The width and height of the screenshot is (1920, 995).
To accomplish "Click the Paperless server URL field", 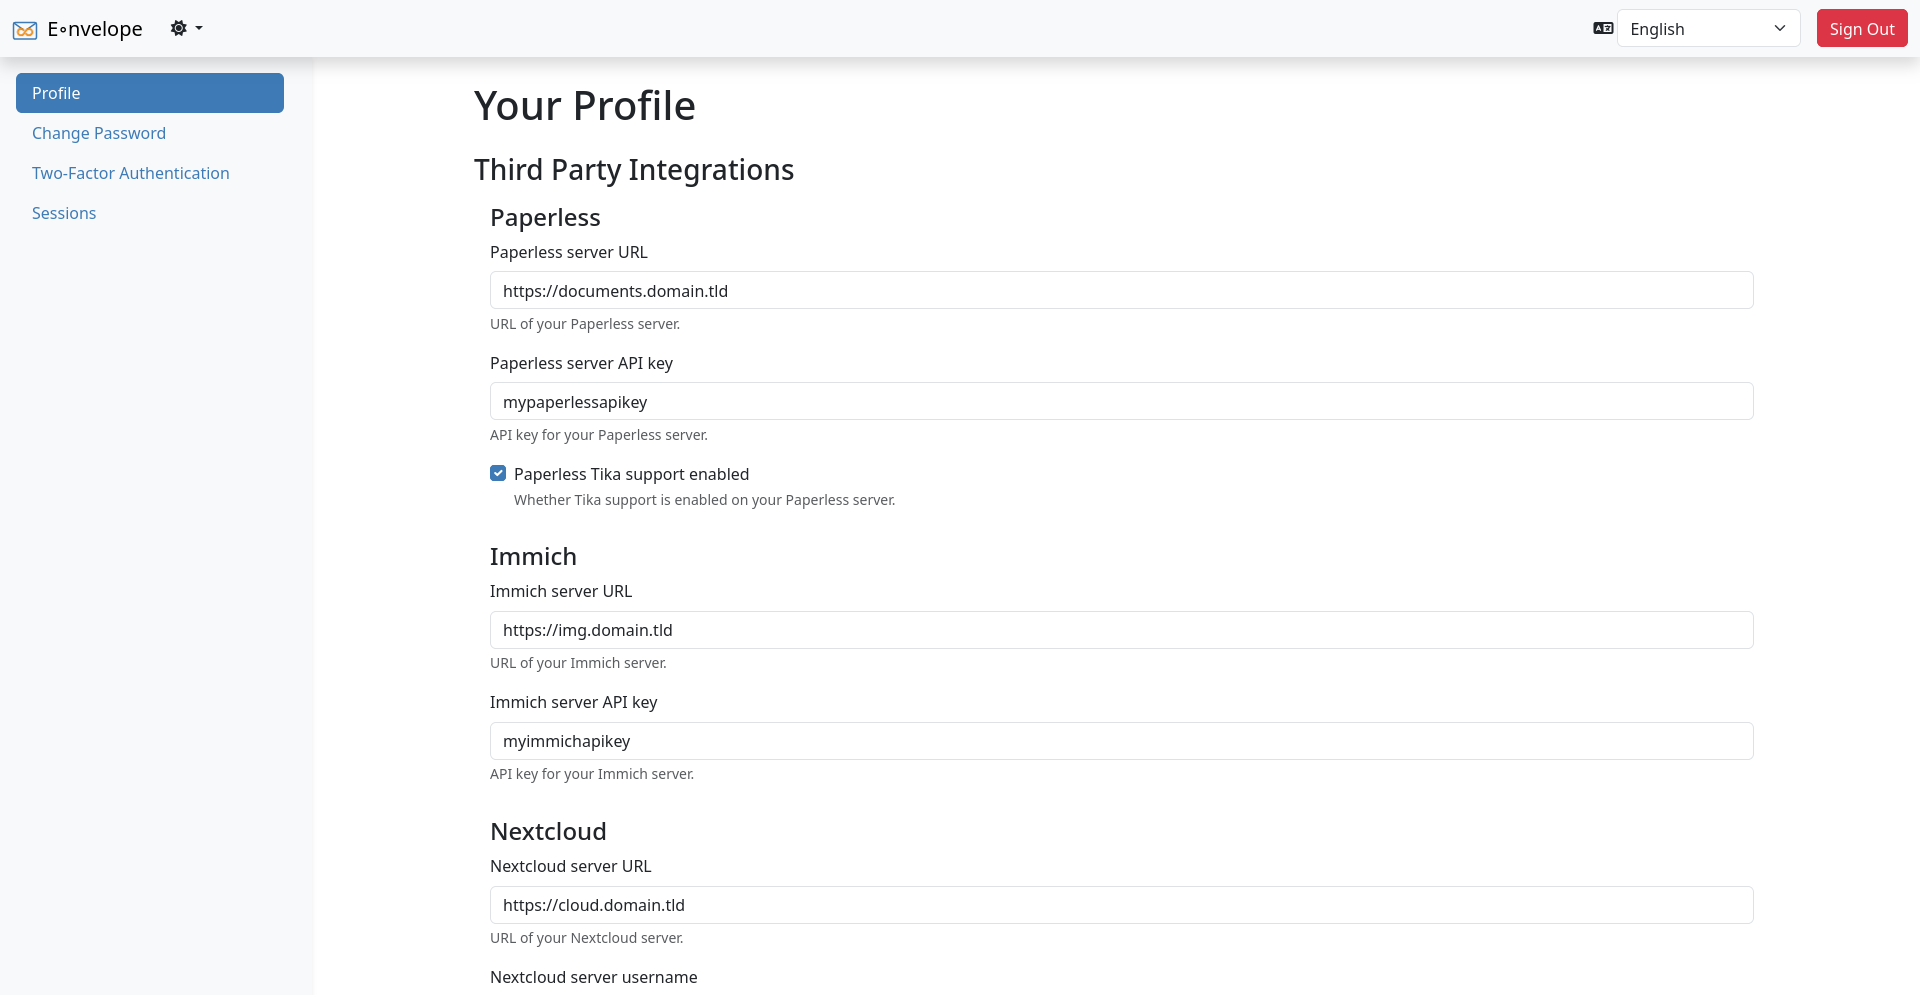I will tap(1120, 290).
